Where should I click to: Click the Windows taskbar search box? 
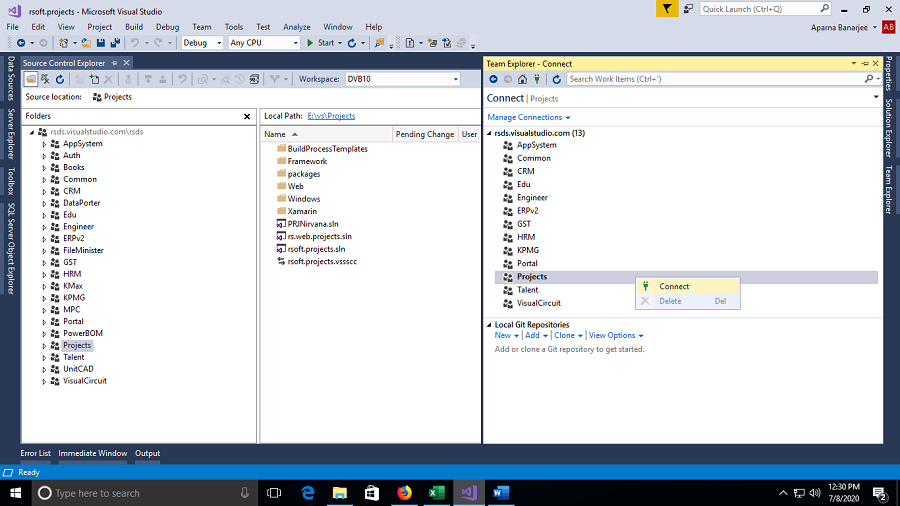[143, 493]
